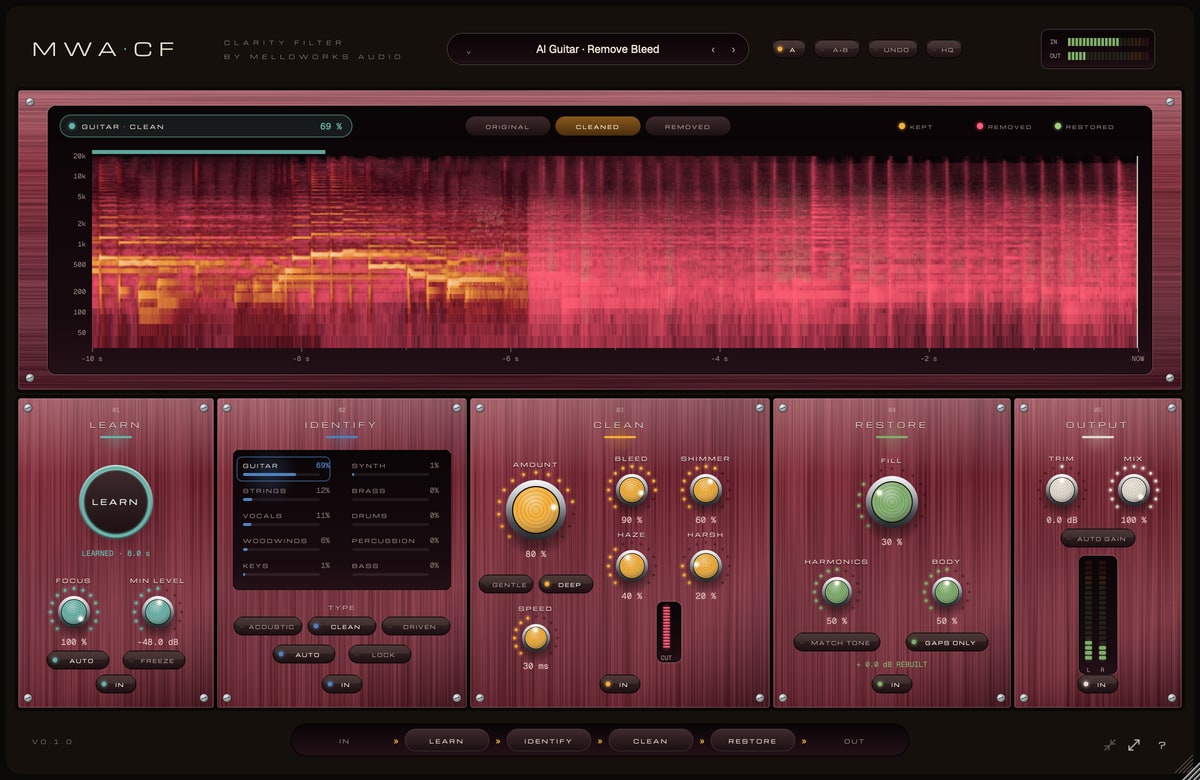Viewport: 1200px width, 780px height.
Task: Select the KEYS 1% instrument row
Action: point(286,568)
